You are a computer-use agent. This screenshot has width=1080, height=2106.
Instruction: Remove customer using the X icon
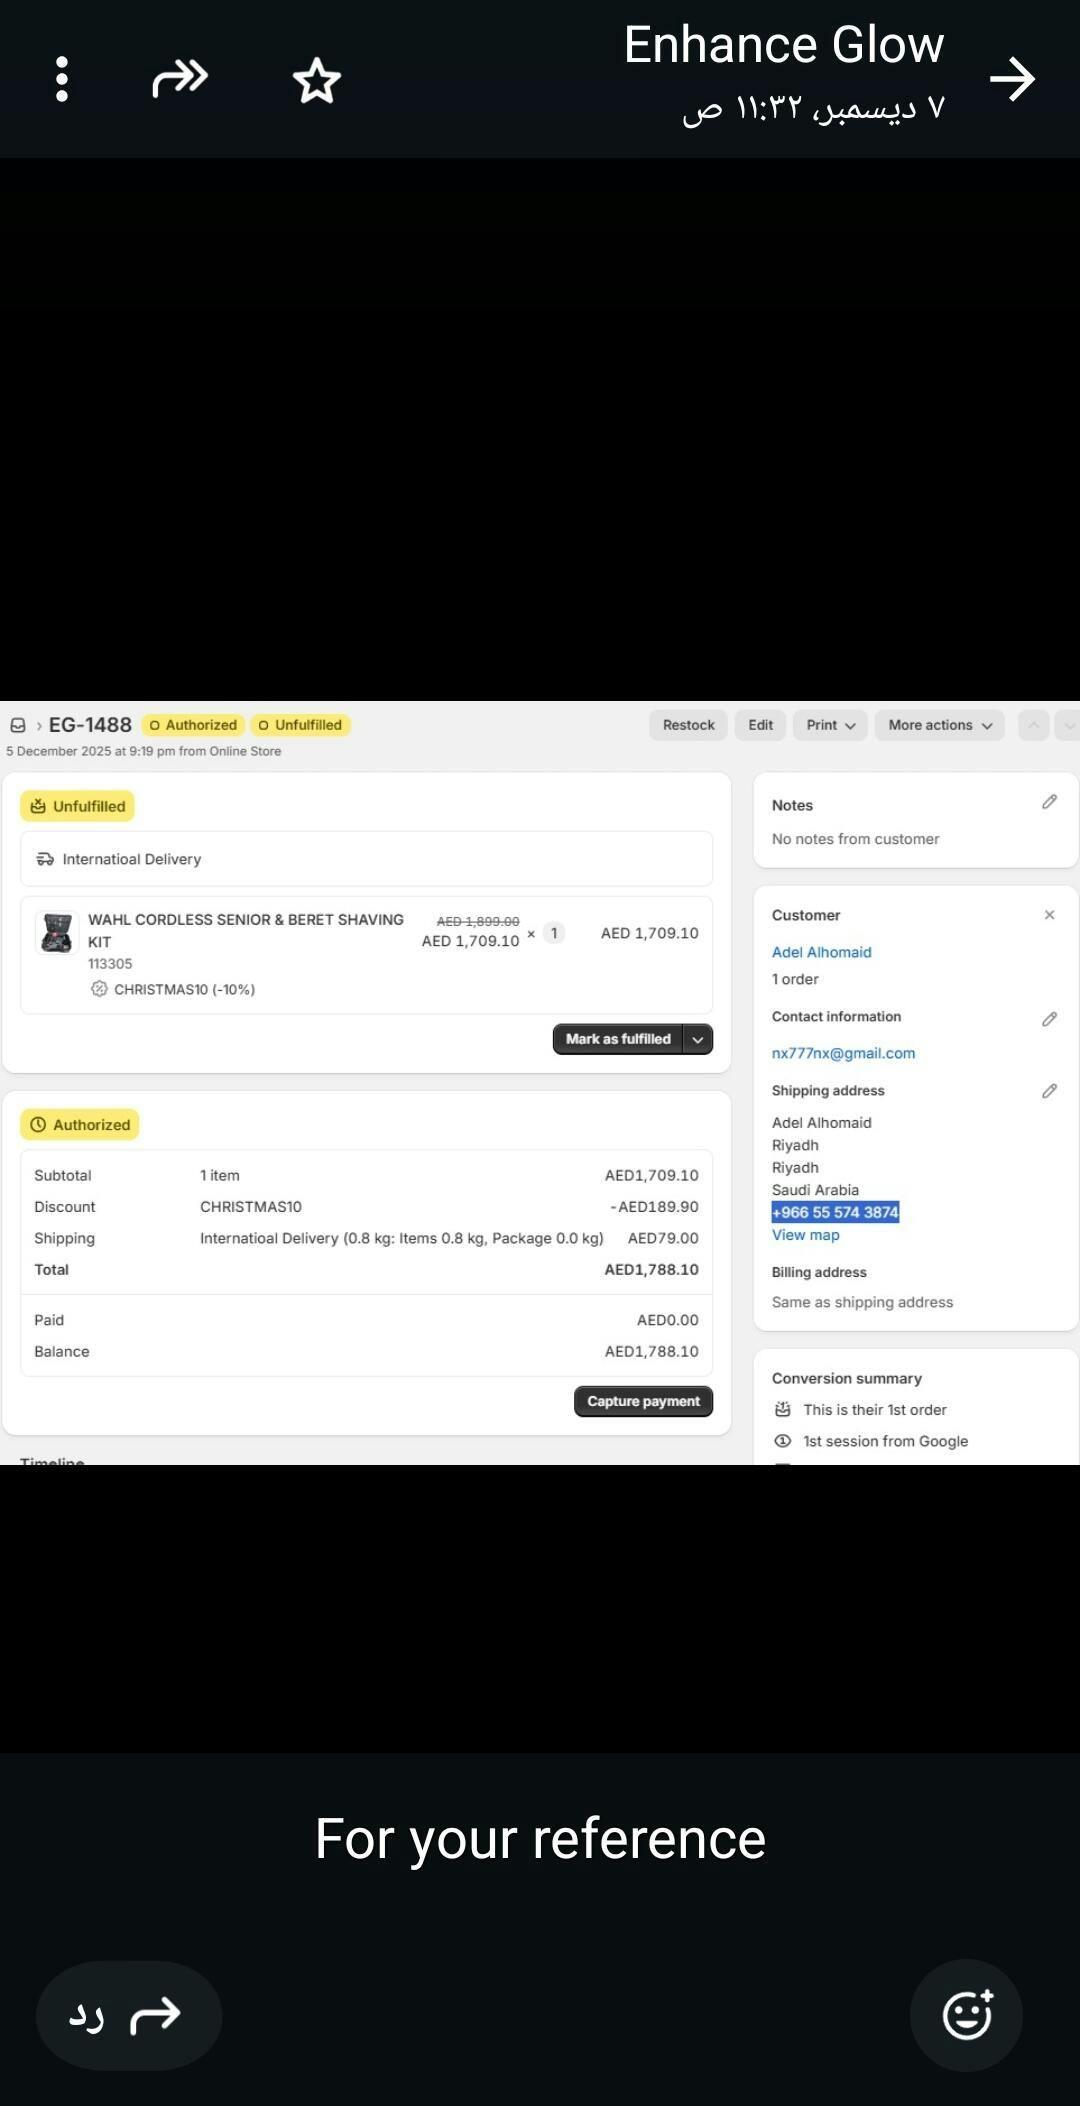[1049, 915]
